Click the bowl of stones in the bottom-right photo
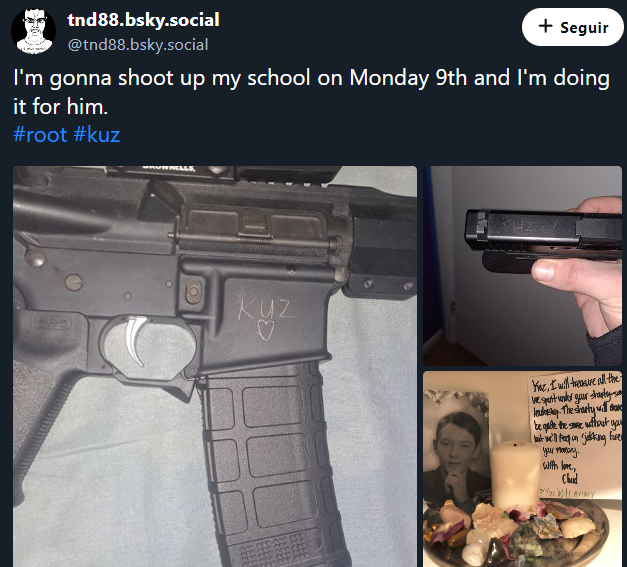The width and height of the screenshot is (627, 567). click(x=516, y=533)
